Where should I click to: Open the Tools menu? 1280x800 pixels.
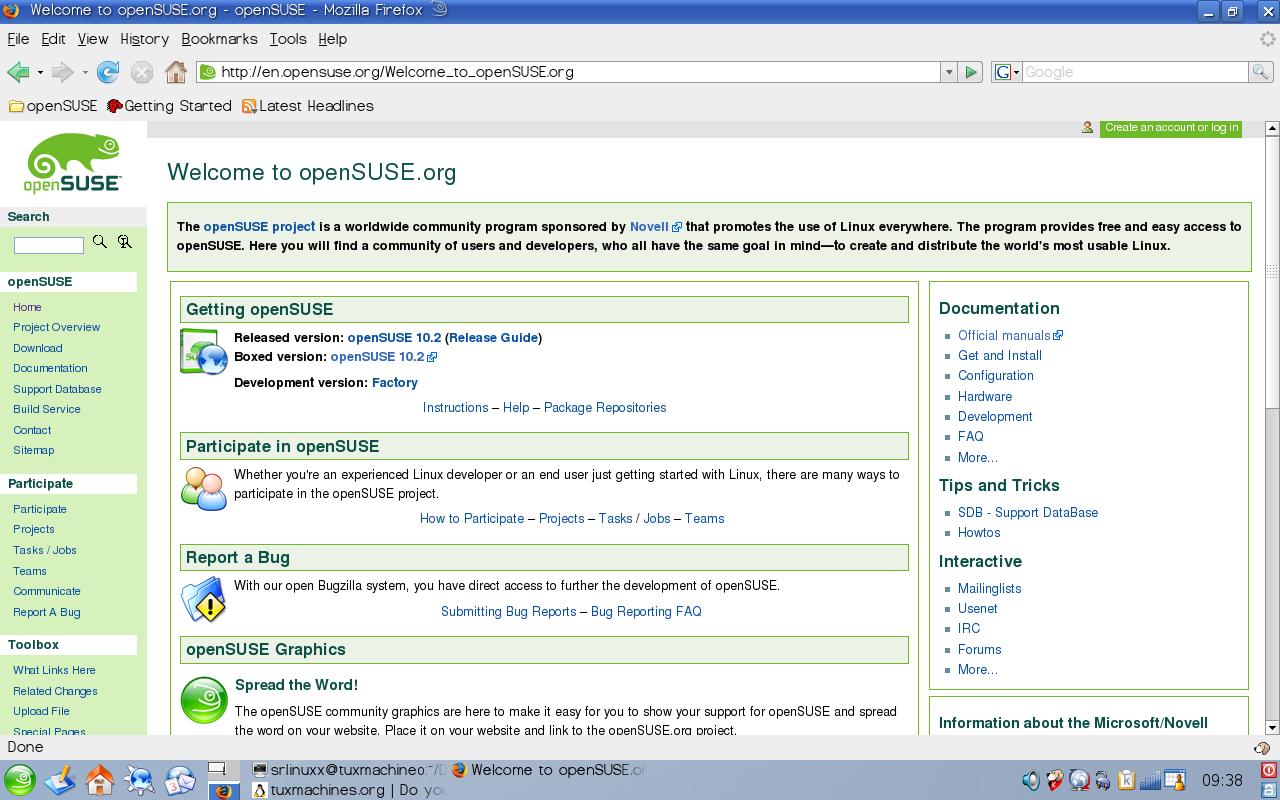(287, 39)
